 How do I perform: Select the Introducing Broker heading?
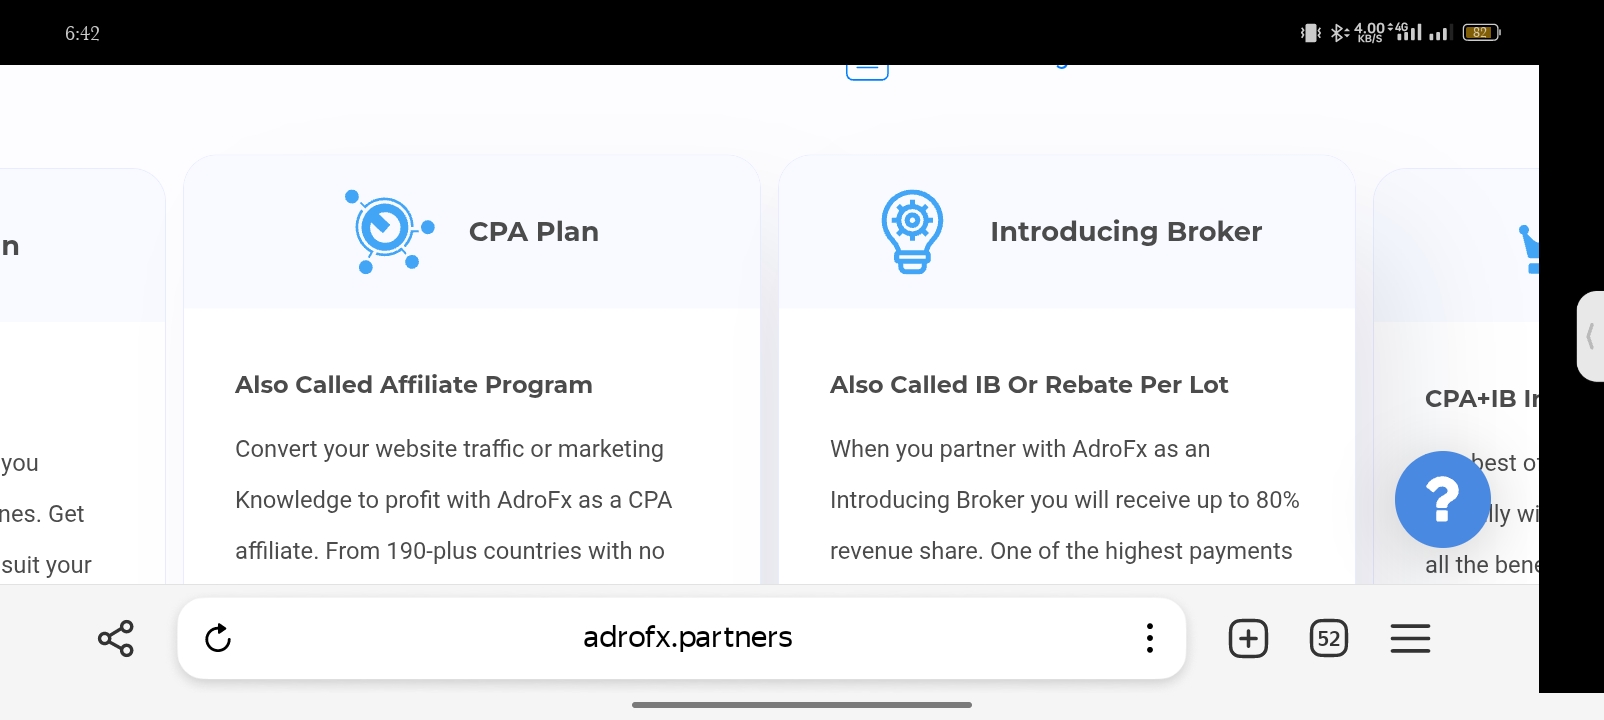(1126, 232)
